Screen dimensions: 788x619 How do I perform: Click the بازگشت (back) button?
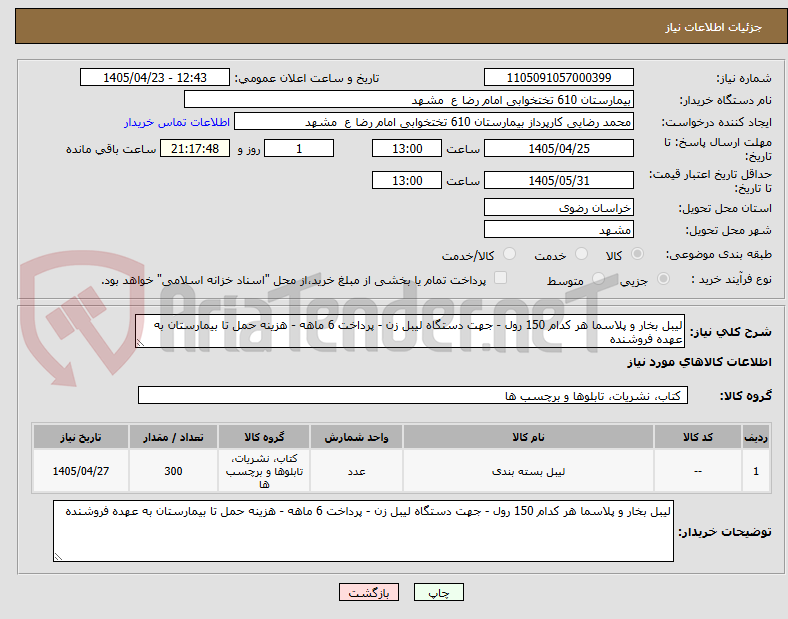pos(369,592)
